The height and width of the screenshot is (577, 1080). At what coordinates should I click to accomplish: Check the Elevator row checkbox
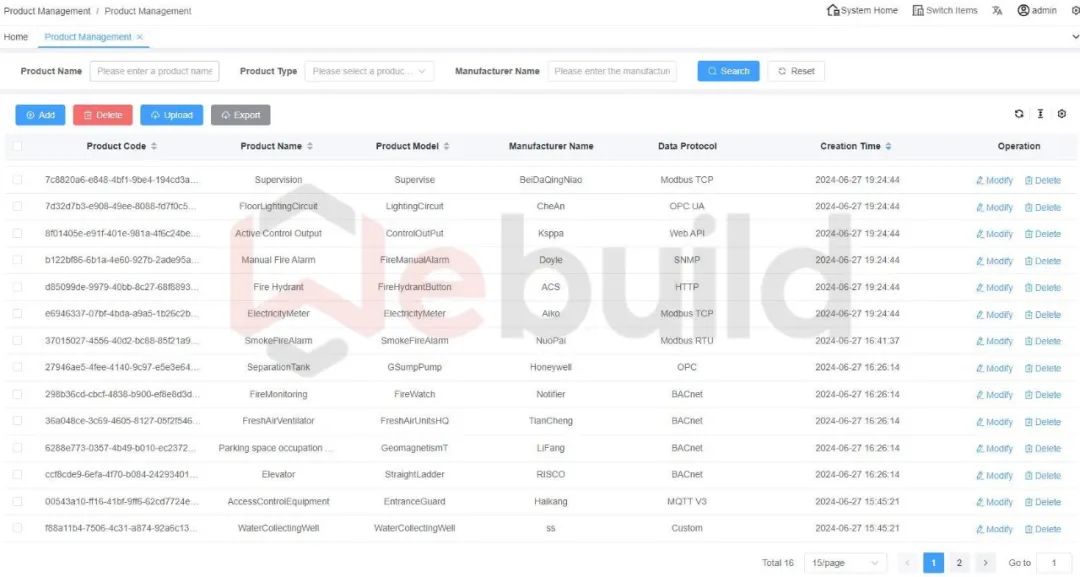17,474
